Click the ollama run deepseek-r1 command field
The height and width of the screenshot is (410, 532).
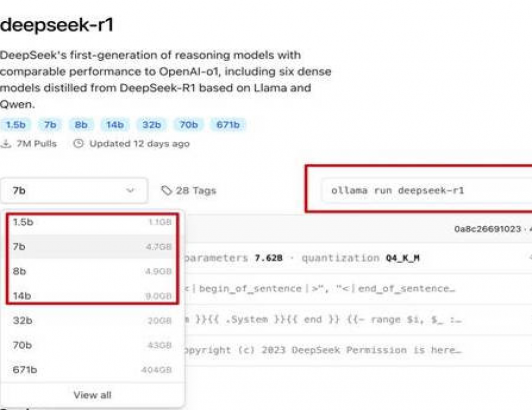click(427, 190)
